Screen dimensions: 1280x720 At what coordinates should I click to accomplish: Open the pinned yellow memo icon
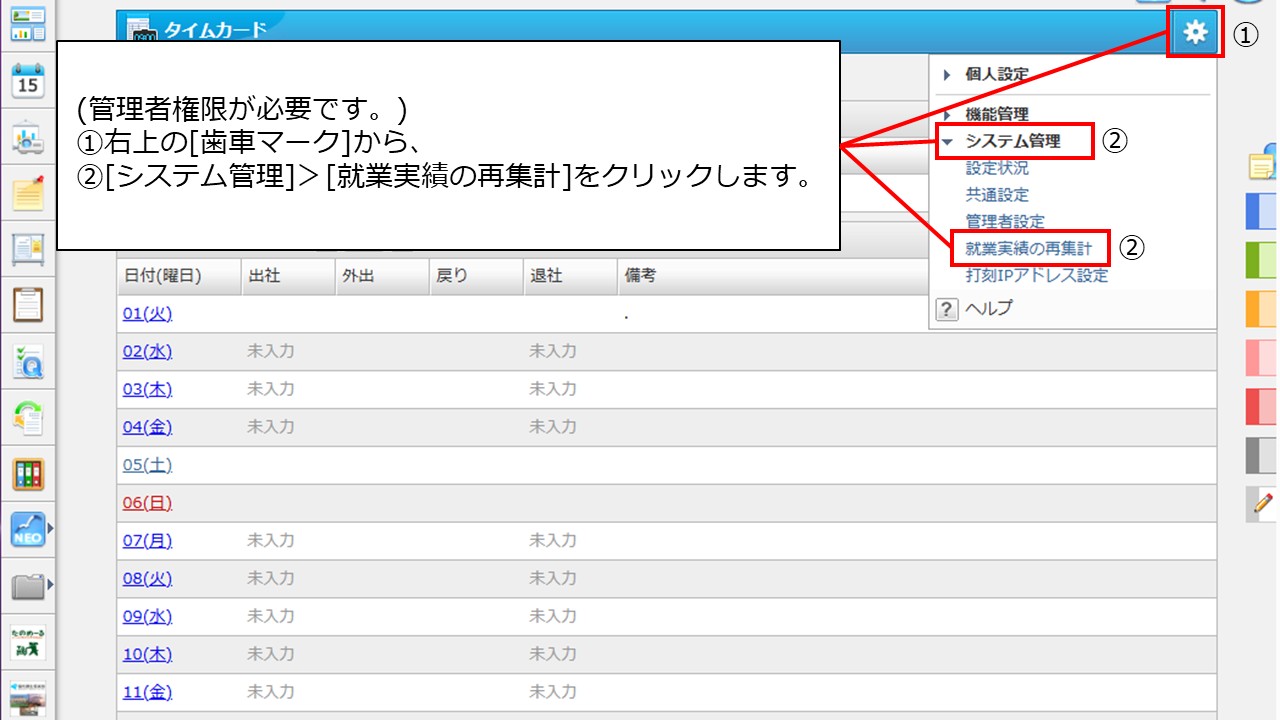[x=28, y=193]
